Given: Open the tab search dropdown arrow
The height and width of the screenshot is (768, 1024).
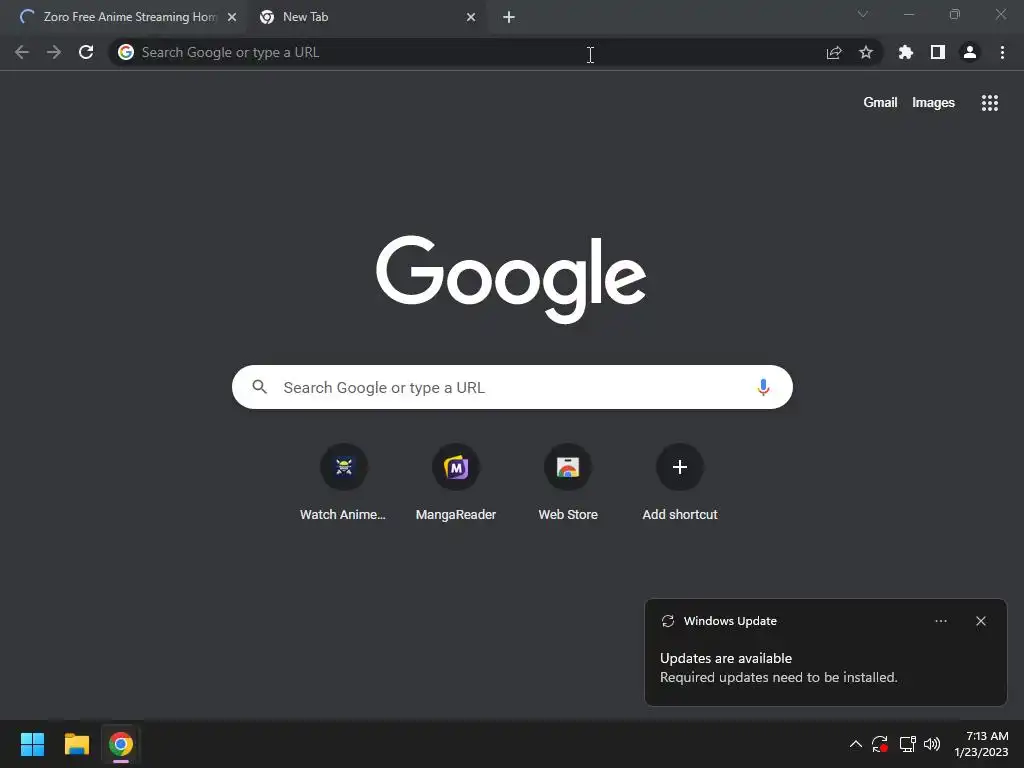Looking at the screenshot, I should pyautogui.click(x=863, y=14).
